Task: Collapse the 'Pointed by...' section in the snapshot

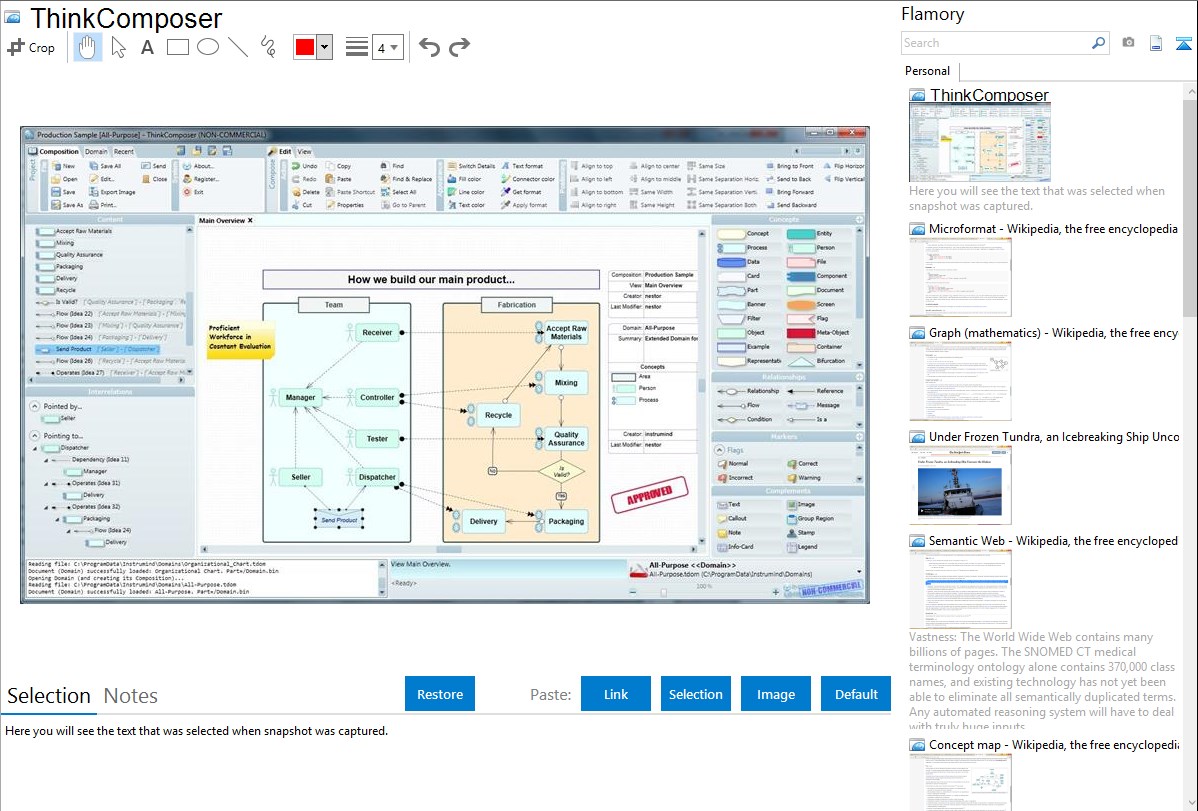Action: coord(34,407)
